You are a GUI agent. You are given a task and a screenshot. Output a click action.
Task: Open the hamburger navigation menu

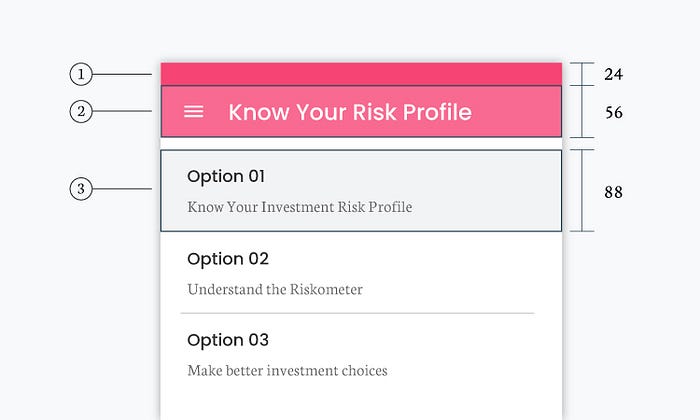[x=194, y=112]
